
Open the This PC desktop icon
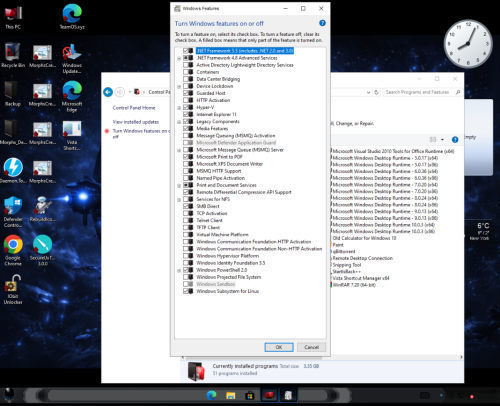13,17
